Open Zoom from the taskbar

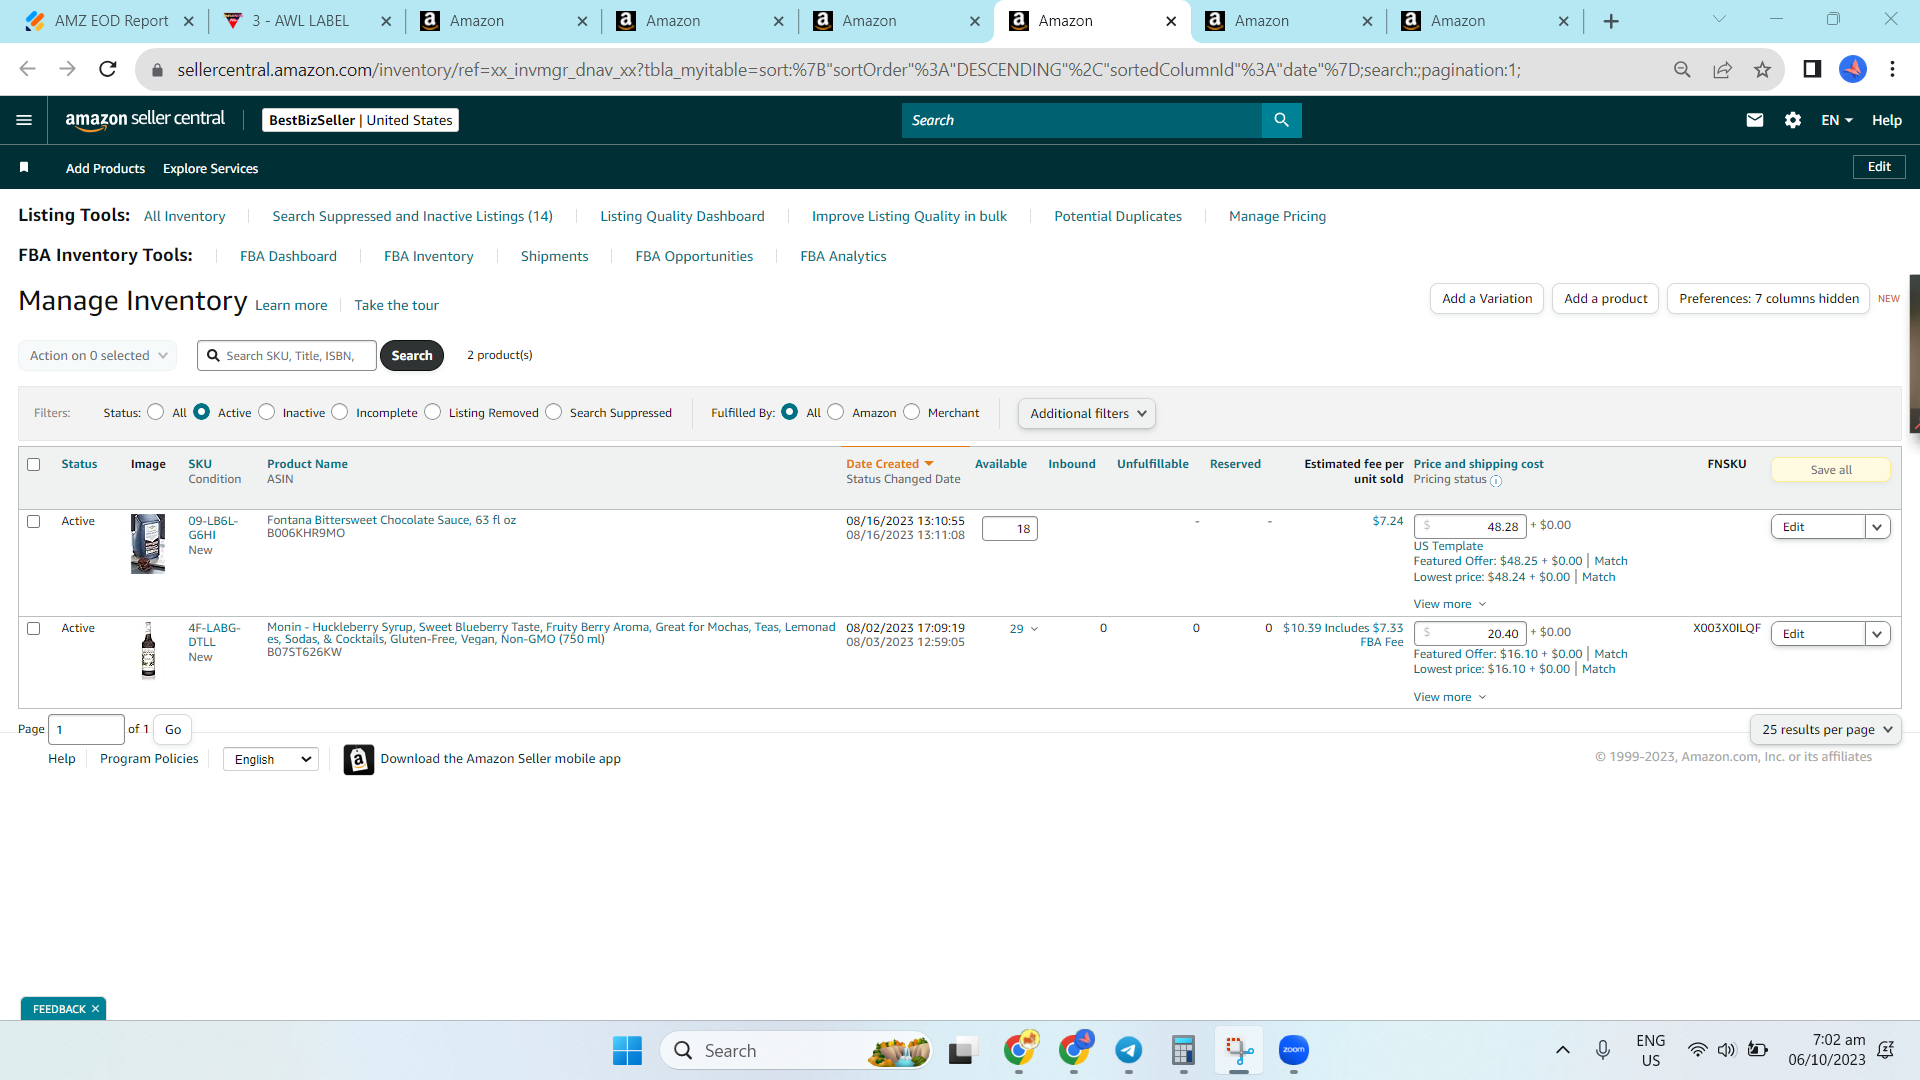1294,1050
